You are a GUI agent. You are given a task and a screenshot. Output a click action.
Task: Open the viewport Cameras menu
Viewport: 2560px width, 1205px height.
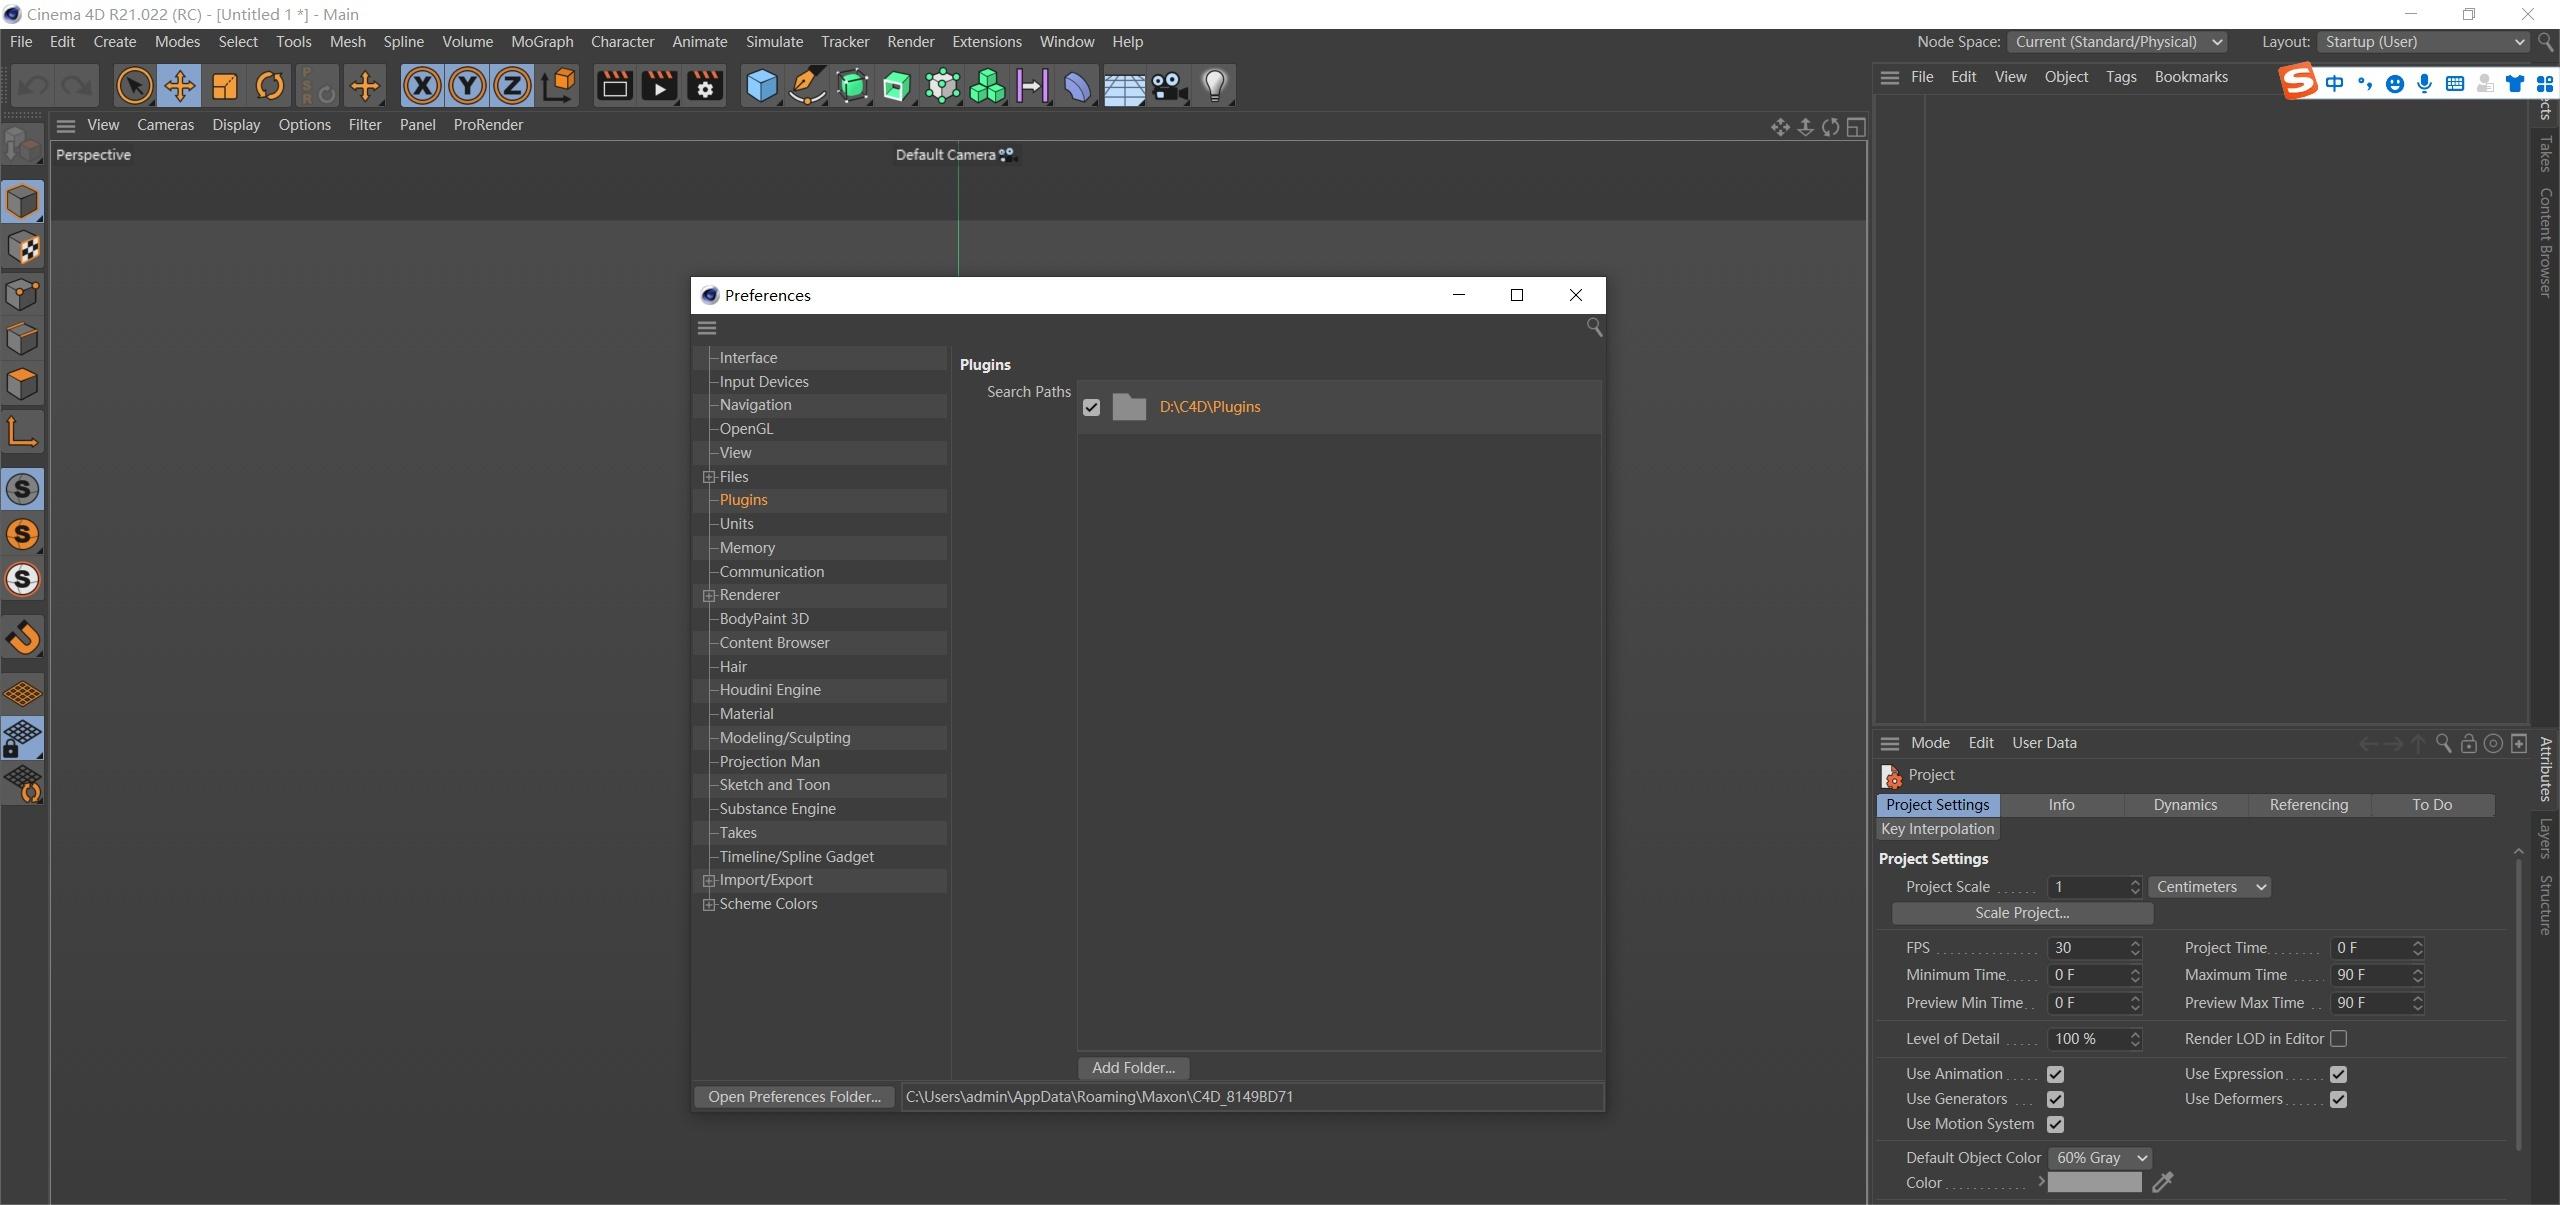165,125
